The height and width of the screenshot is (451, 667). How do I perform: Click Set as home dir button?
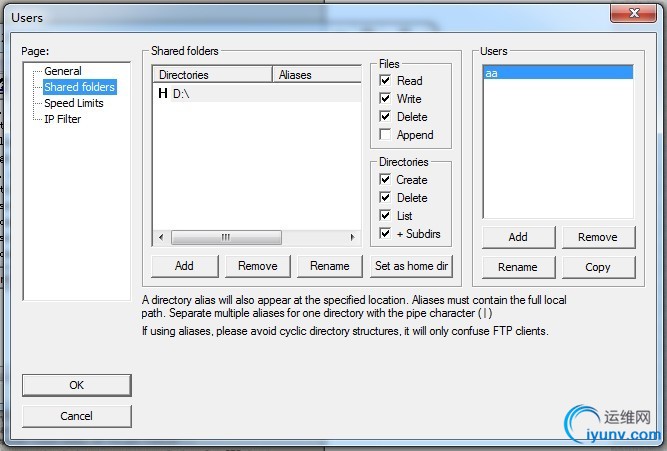tap(411, 266)
